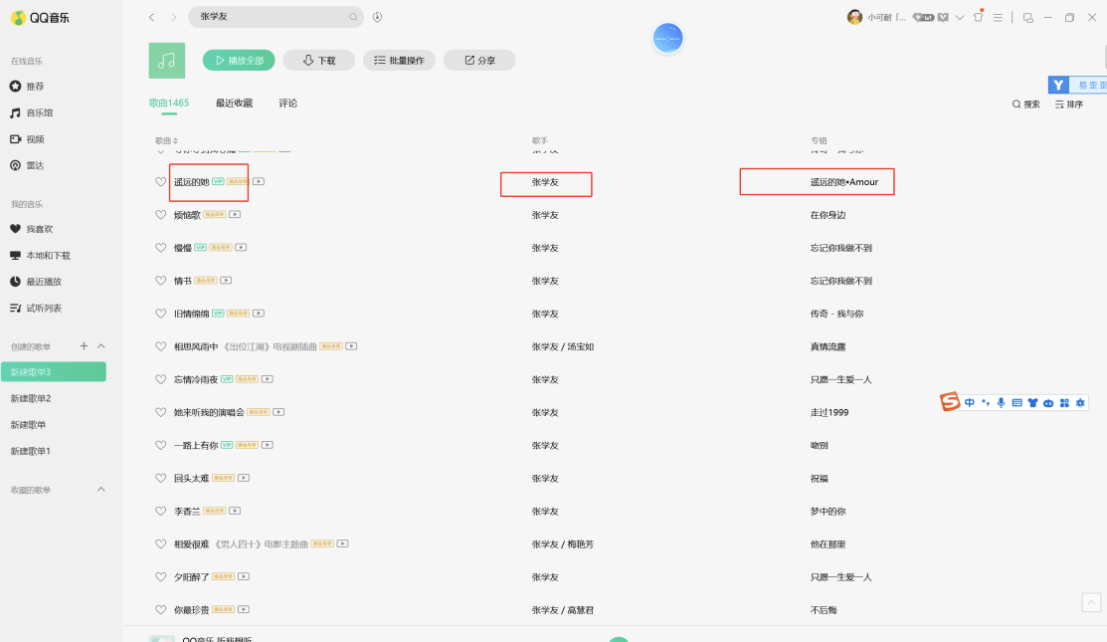Click the main menu hamburger icon
1107x642 pixels.
tap(998, 17)
